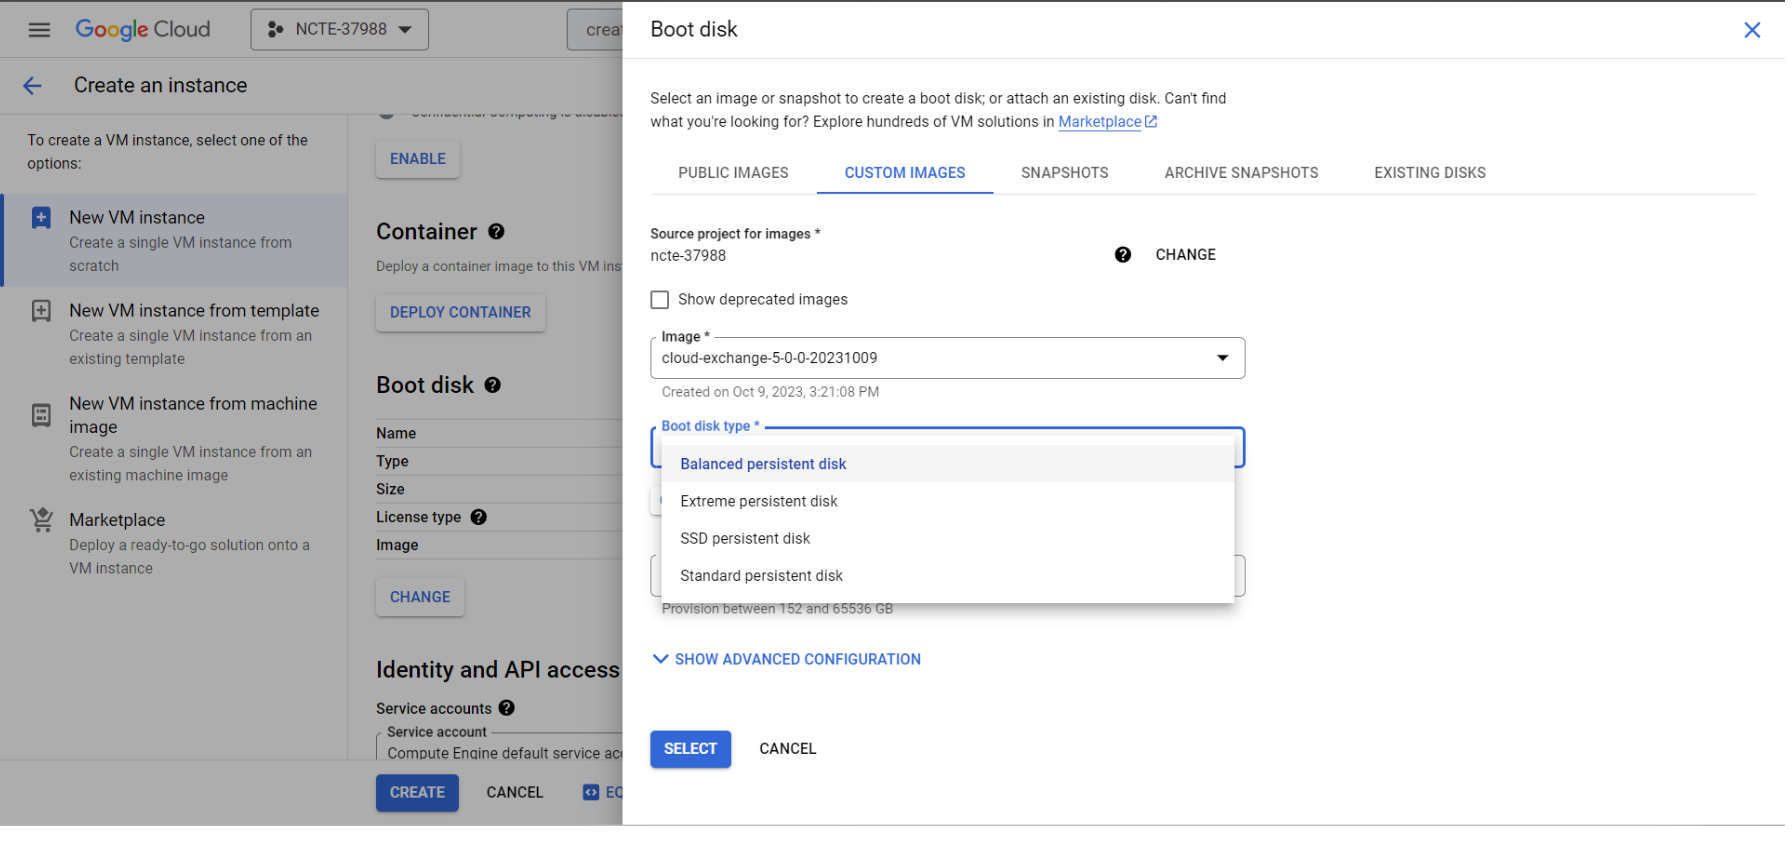The height and width of the screenshot is (850, 1792).
Task: Click Cancel next to Create
Action: (515, 793)
